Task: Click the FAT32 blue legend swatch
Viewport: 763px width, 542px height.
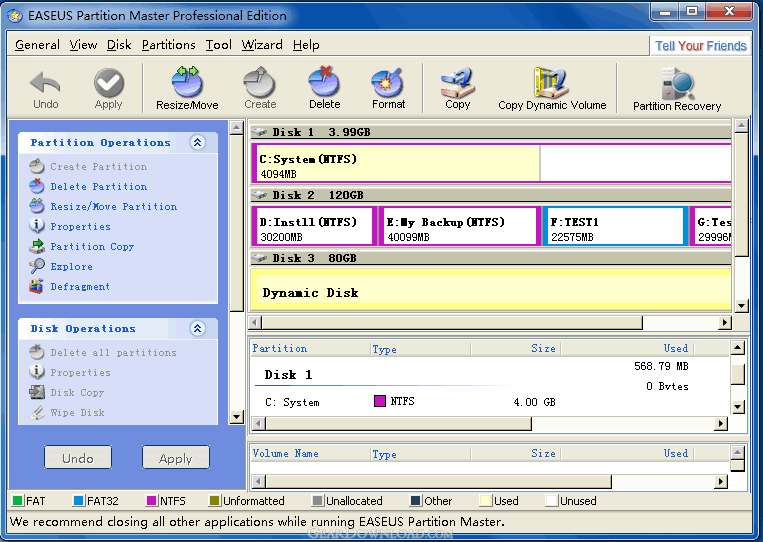Action: click(78, 501)
